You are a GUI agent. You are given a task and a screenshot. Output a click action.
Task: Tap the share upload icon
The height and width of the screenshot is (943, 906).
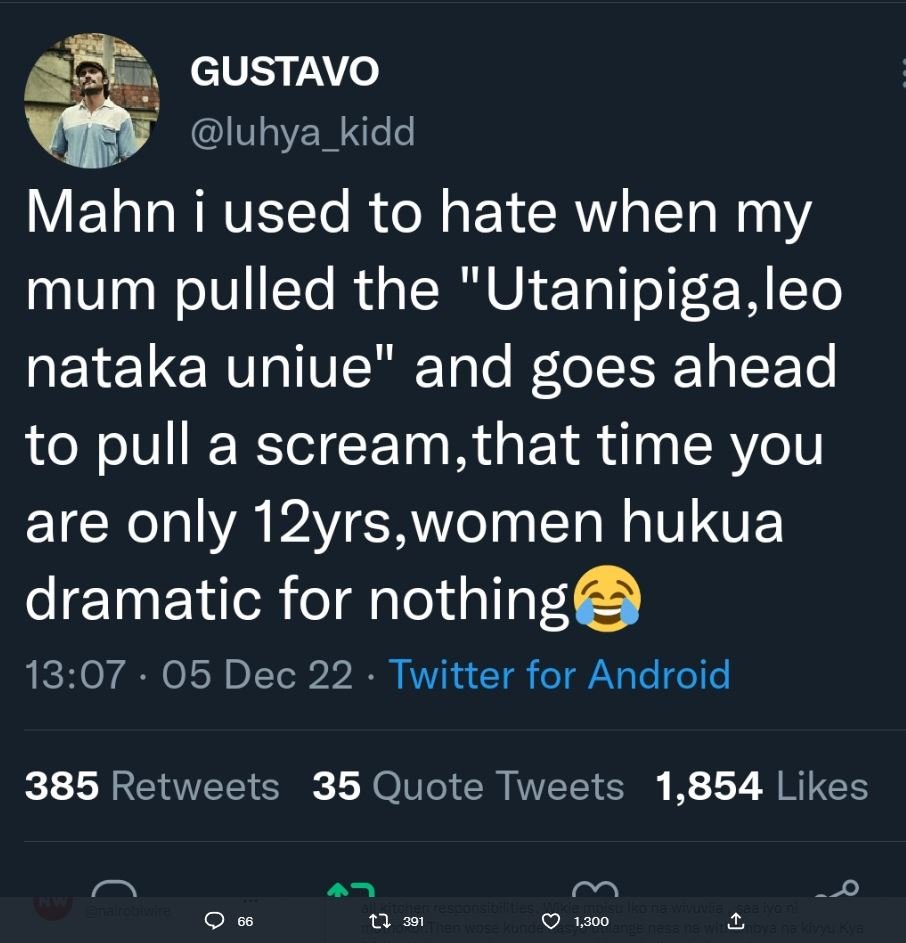coord(738,922)
